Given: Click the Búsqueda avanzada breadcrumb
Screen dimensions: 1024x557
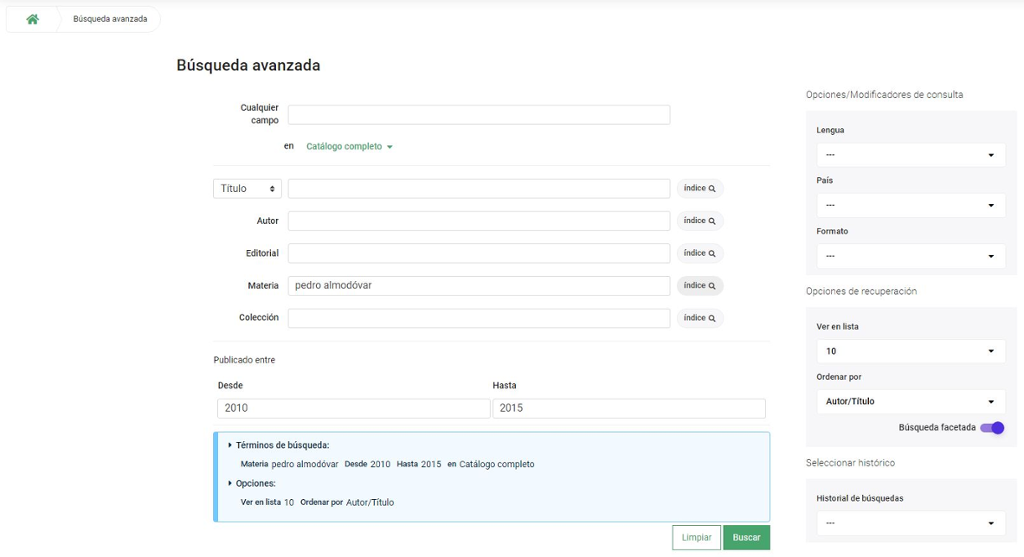Looking at the screenshot, I should 110,19.
